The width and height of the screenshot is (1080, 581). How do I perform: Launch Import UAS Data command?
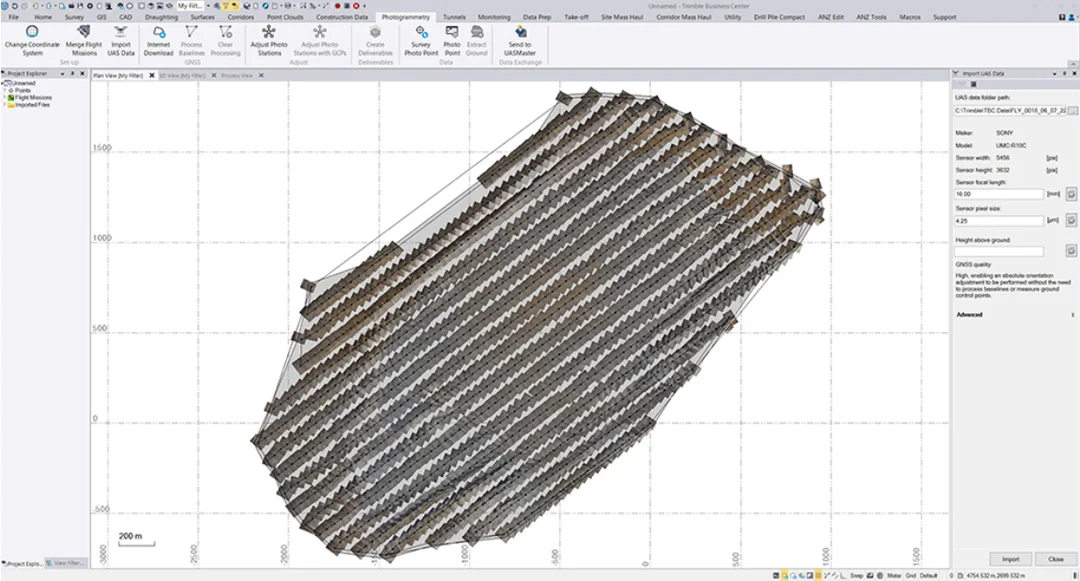[x=121, y=41]
